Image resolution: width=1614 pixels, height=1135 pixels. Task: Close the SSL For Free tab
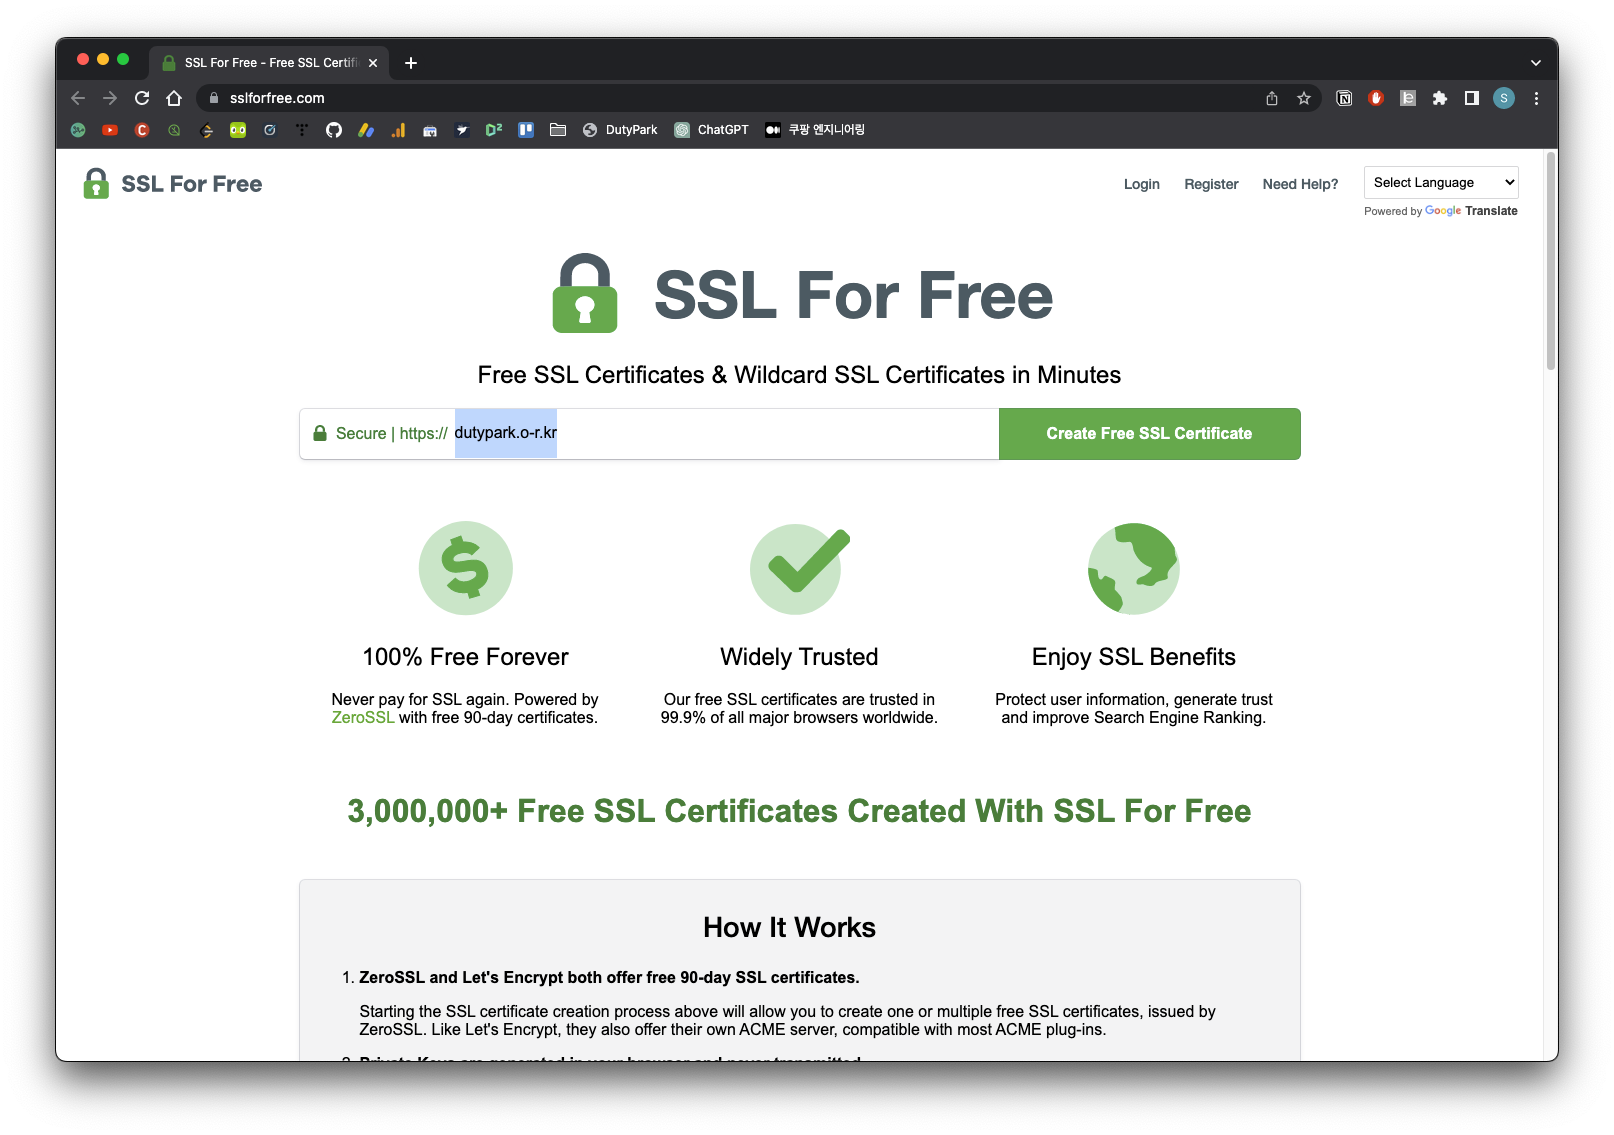[373, 62]
